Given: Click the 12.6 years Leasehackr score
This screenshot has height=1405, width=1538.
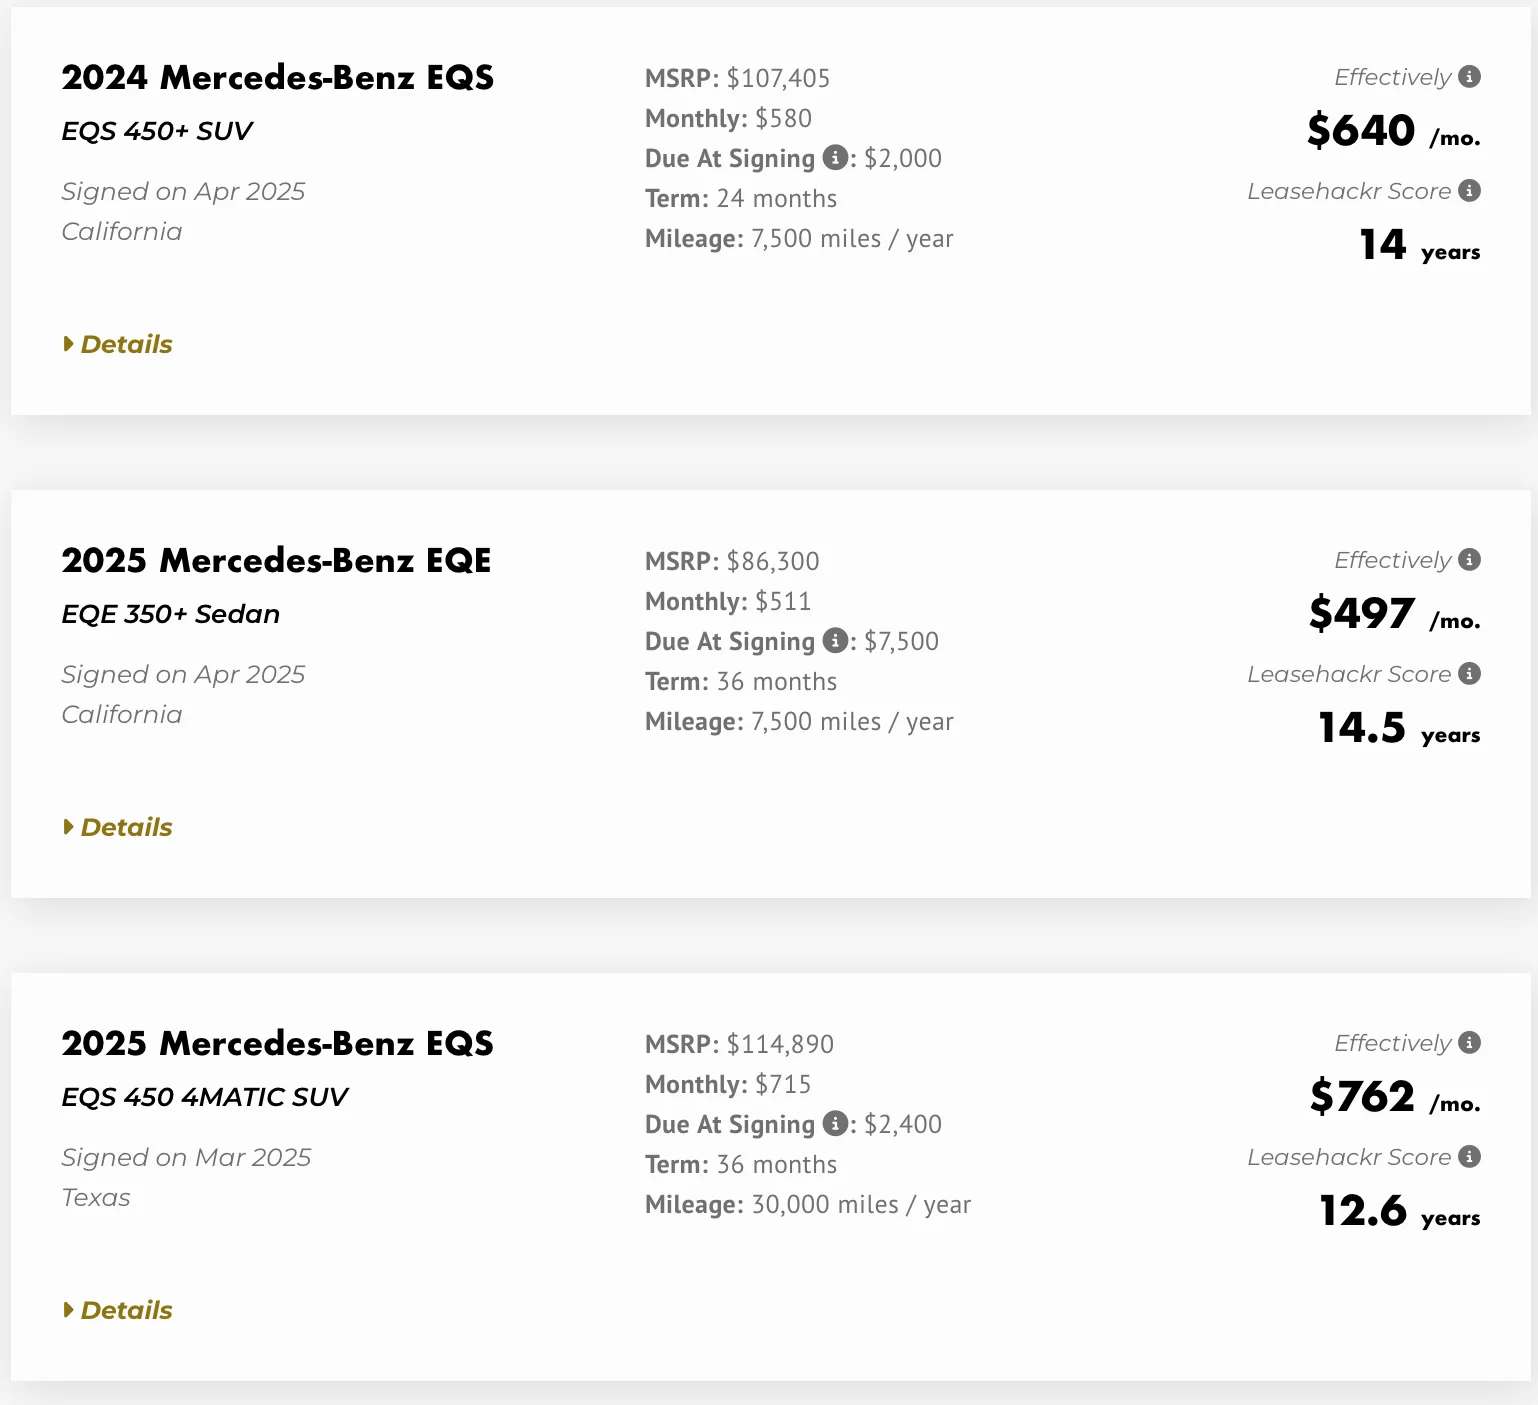Looking at the screenshot, I should pos(1400,1212).
